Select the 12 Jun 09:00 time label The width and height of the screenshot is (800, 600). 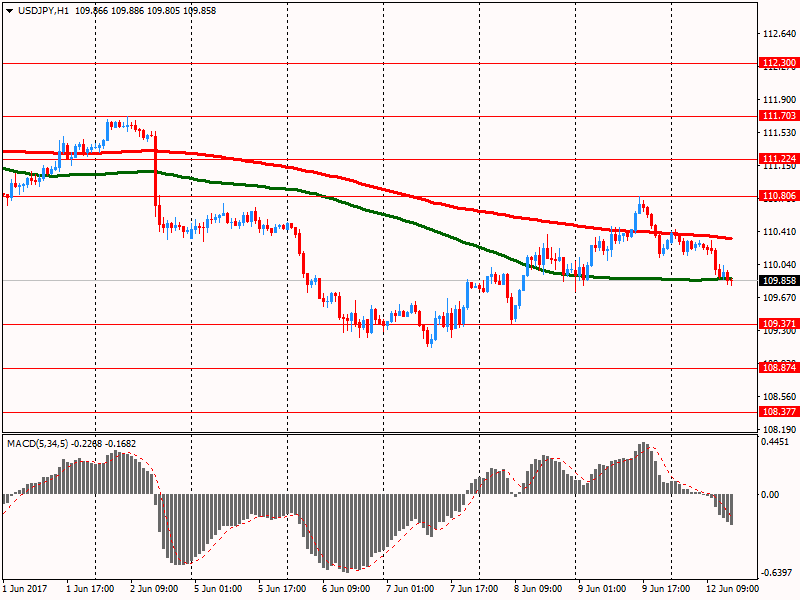732,589
